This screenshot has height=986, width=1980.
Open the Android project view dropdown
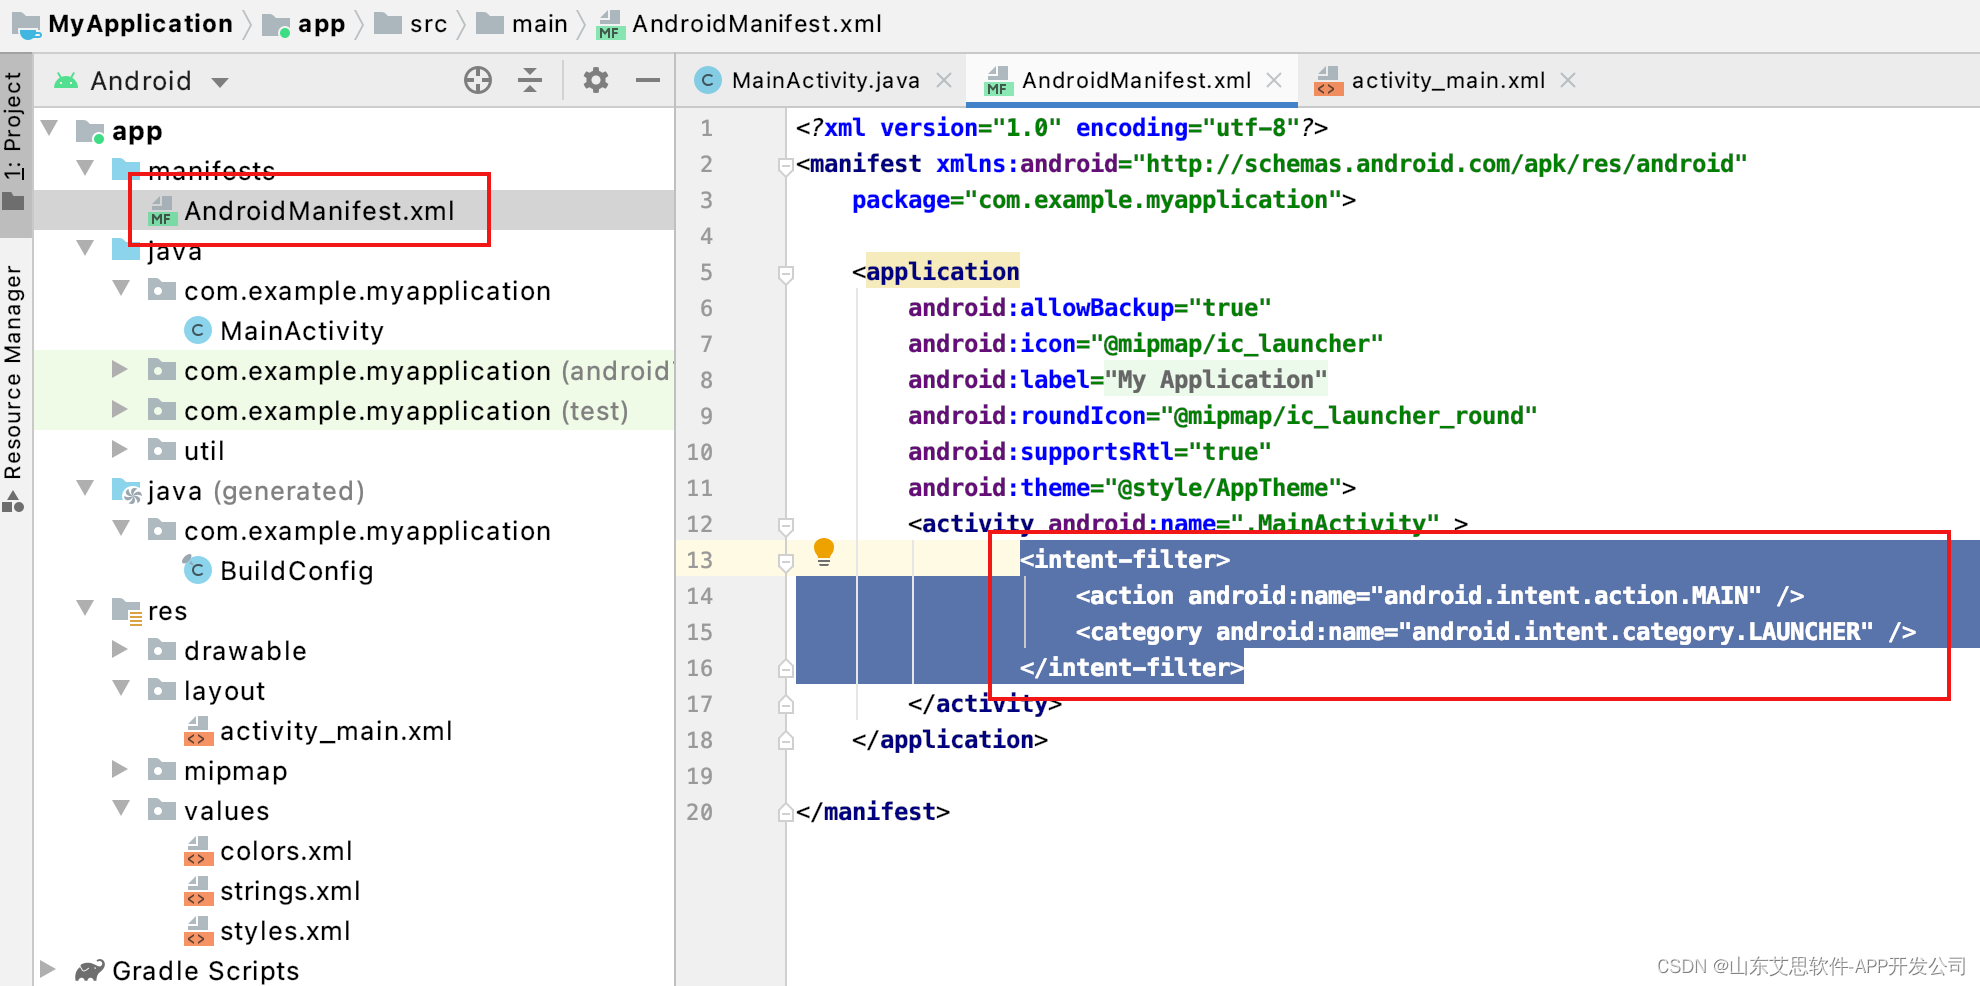[x=221, y=82]
